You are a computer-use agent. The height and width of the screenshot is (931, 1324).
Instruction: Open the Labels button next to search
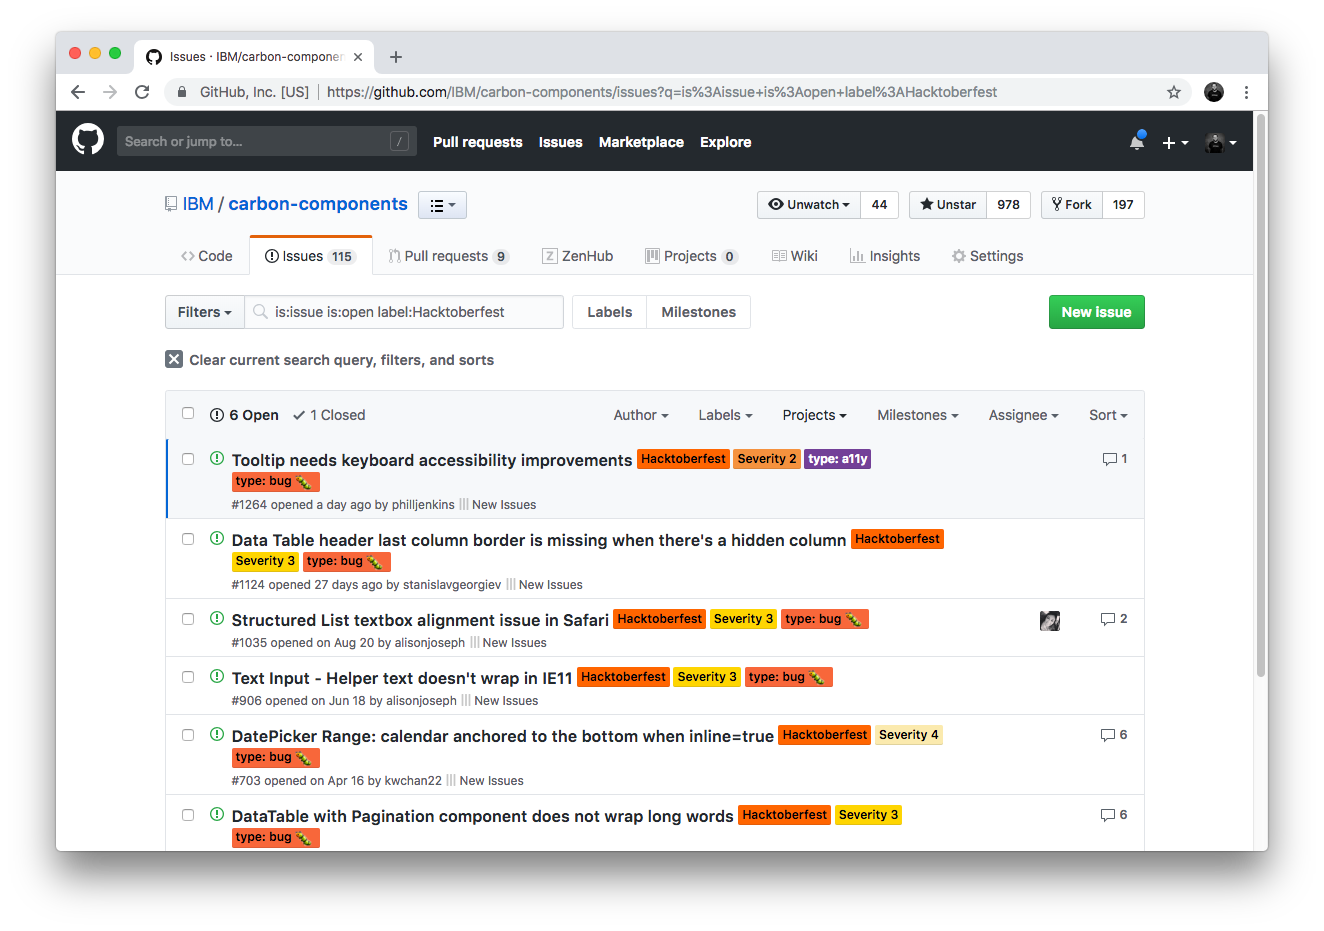coord(609,312)
